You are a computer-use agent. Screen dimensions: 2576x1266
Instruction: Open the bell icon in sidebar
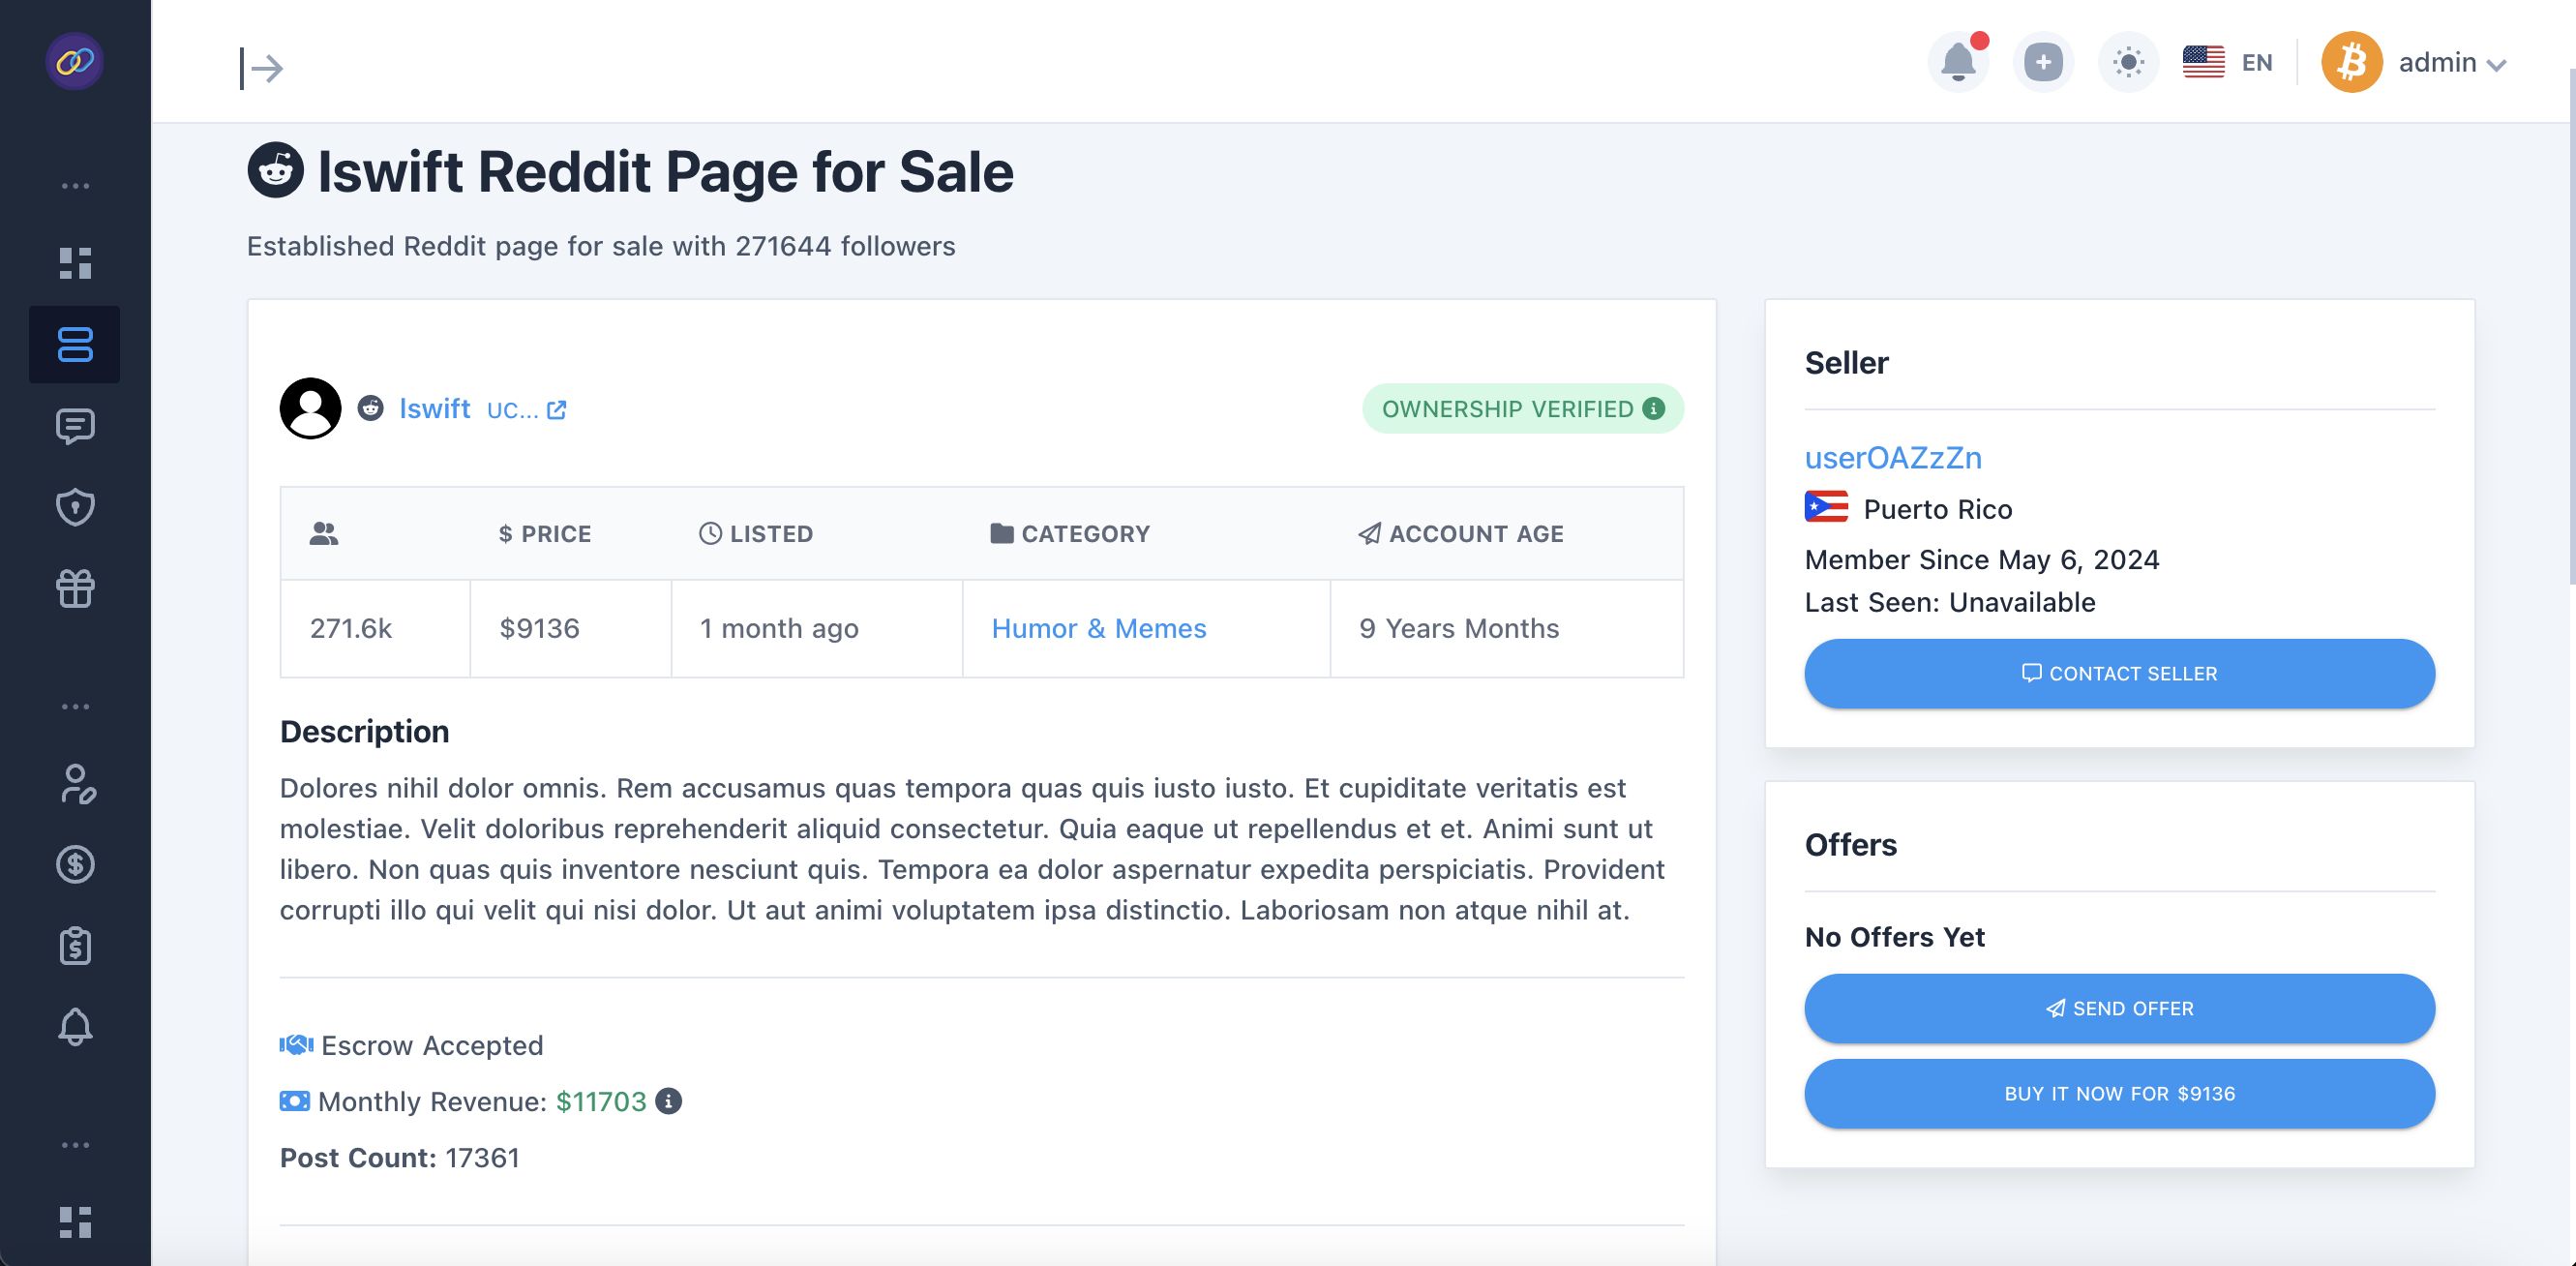point(75,1026)
